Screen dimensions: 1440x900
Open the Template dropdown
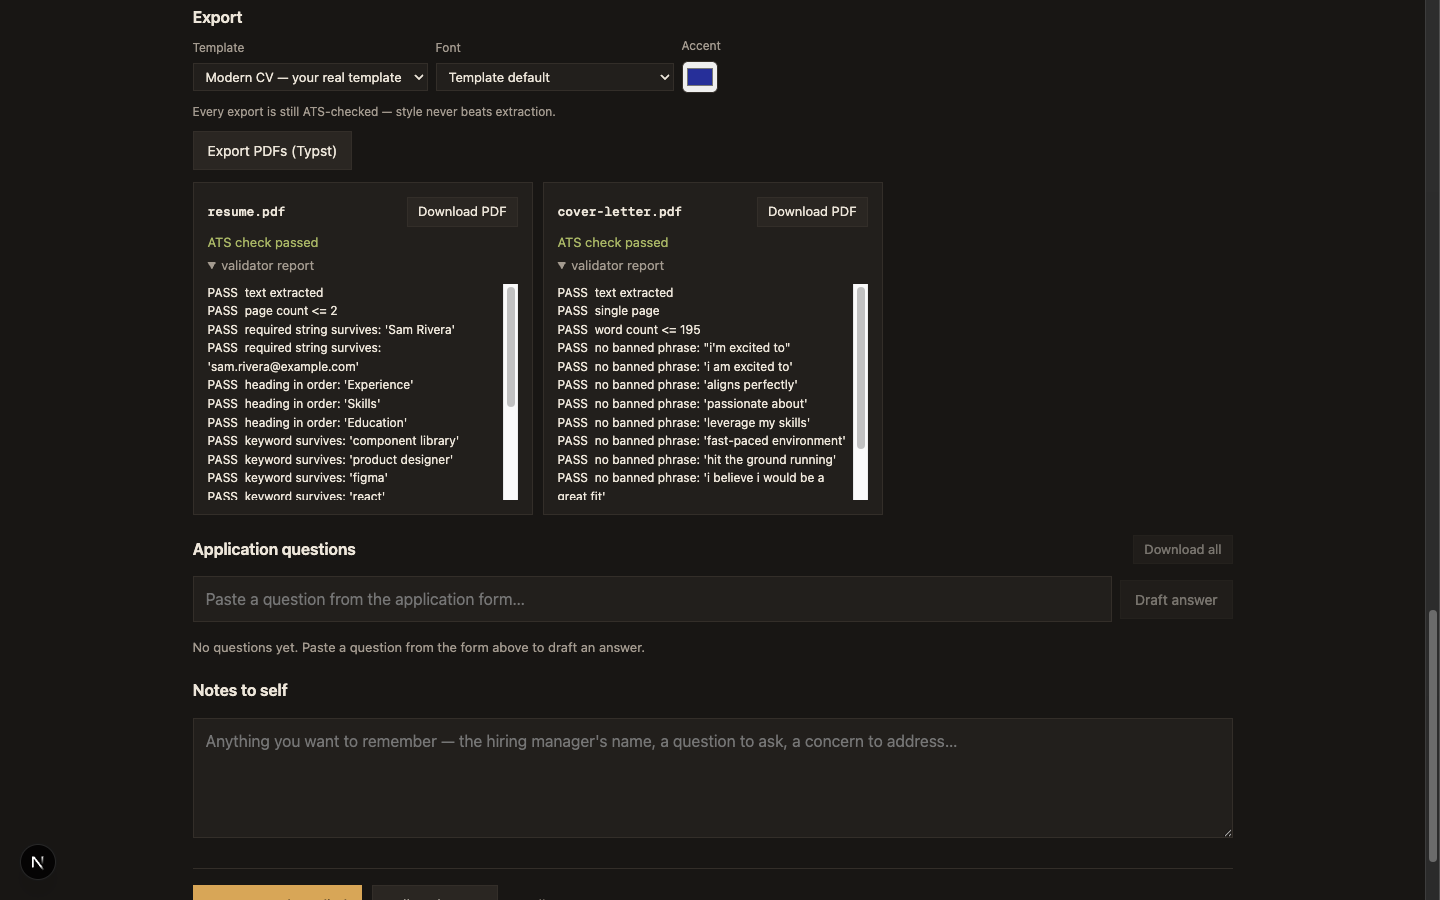310,77
